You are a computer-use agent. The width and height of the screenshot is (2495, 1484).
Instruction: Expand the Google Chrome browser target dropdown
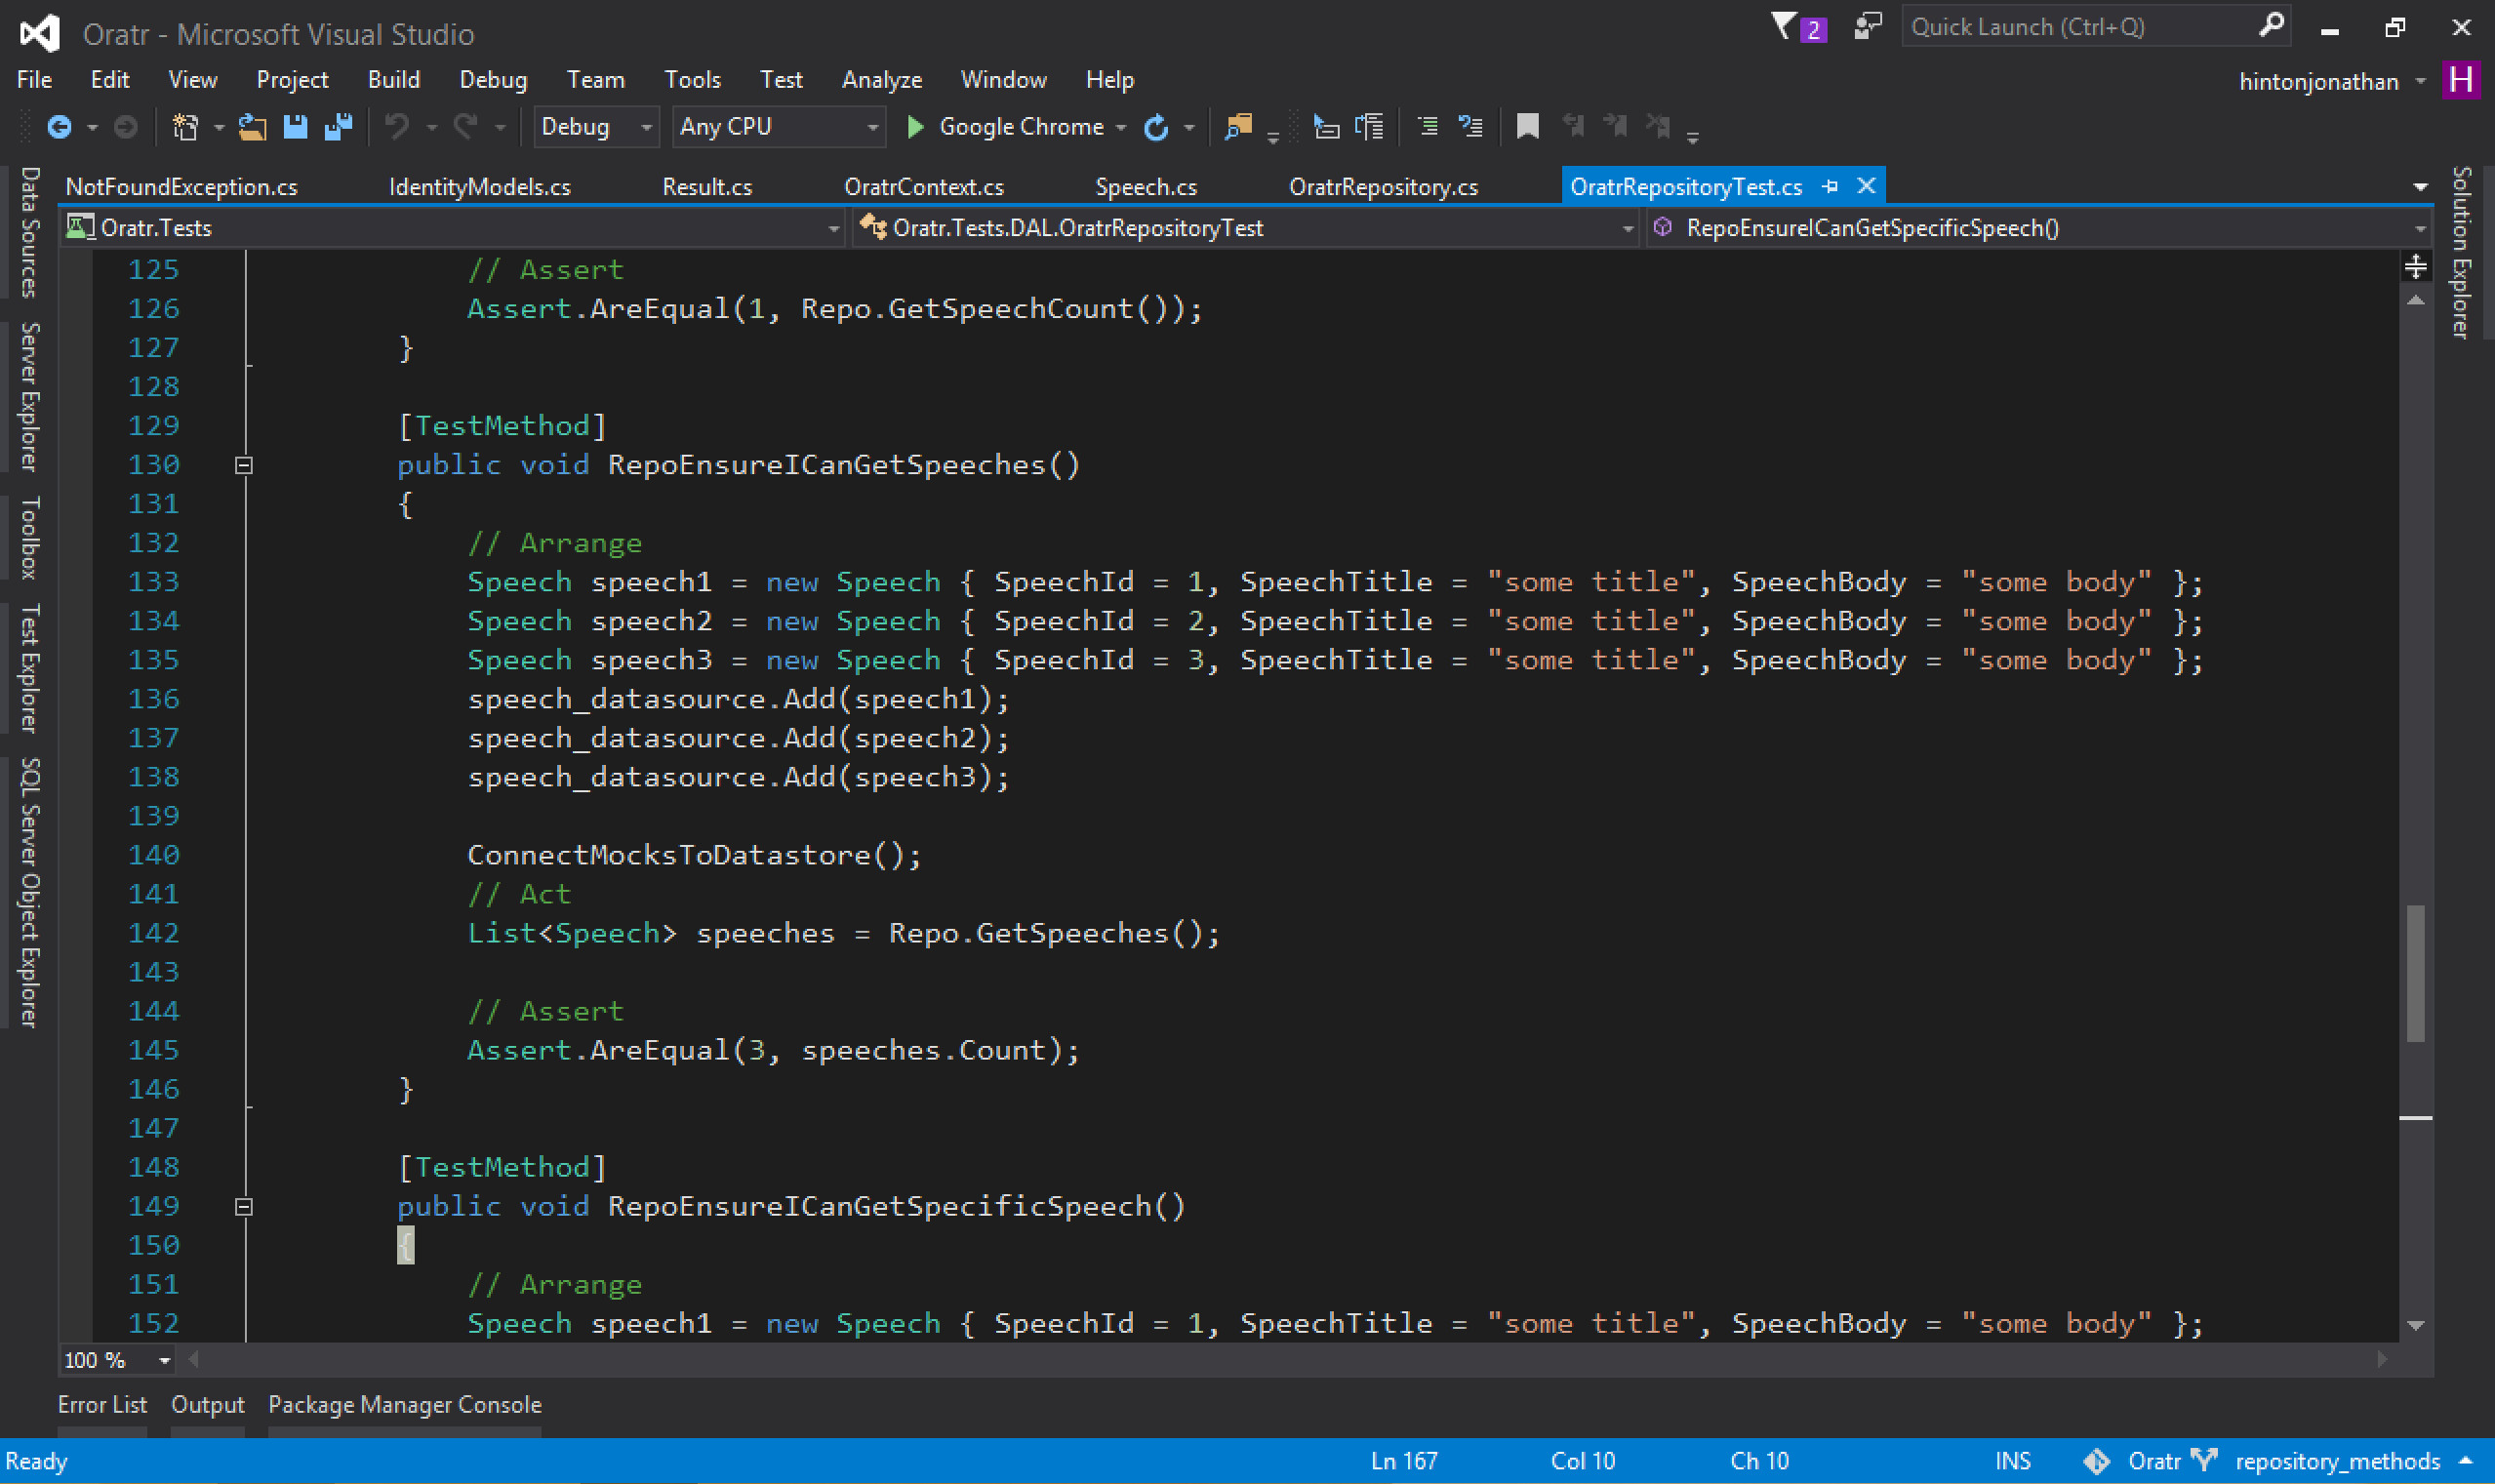(1121, 128)
